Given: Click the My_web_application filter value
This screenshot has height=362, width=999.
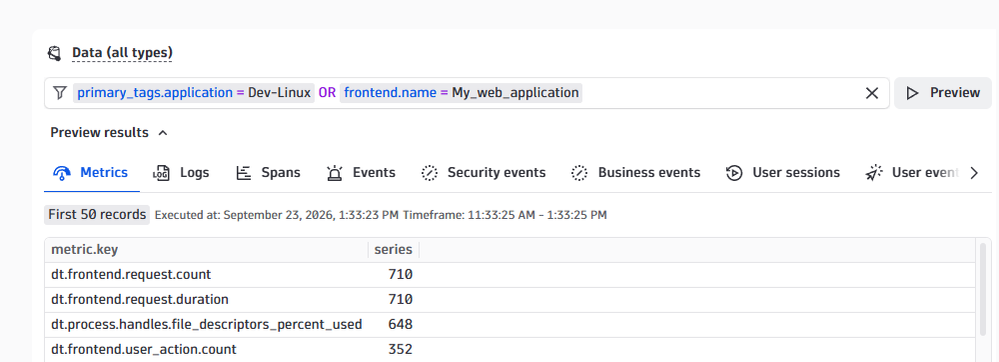Looking at the screenshot, I should click(x=515, y=93).
